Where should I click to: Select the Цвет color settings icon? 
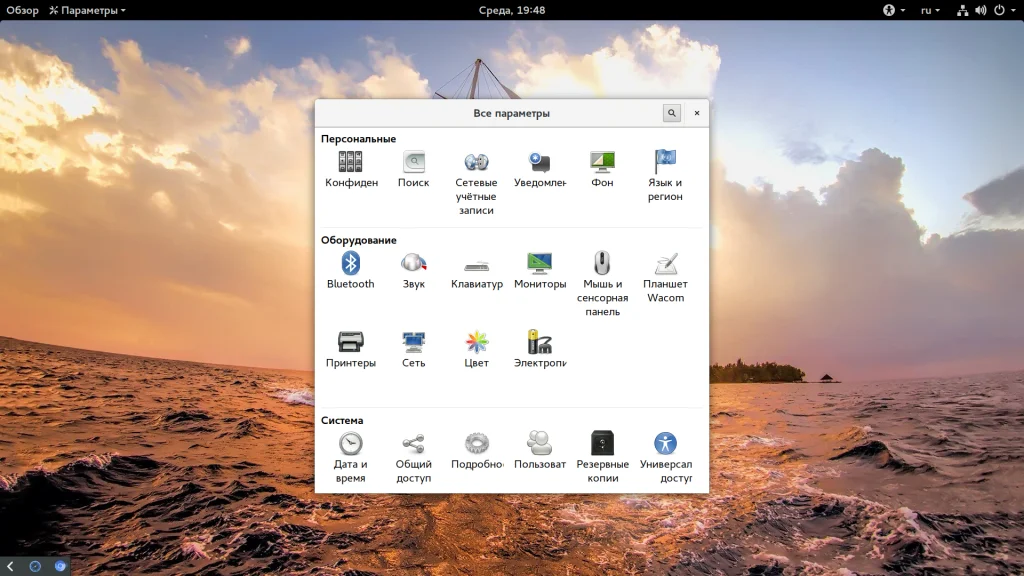pos(476,343)
